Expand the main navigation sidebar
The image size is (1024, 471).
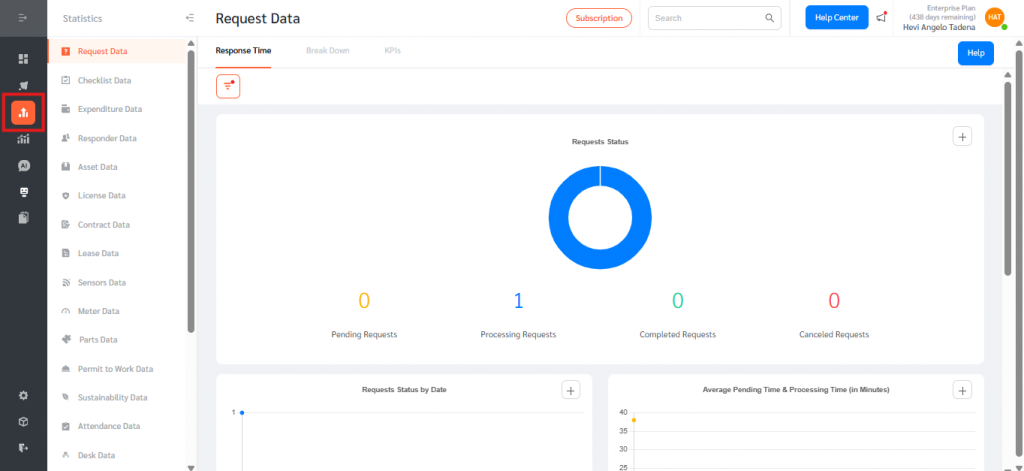click(x=23, y=19)
